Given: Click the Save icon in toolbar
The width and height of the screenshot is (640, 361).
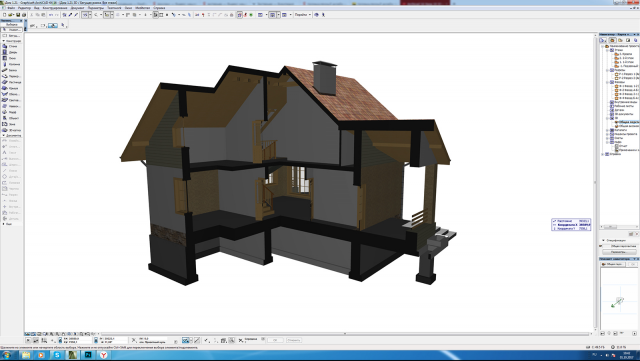Looking at the screenshot, I should coord(18,15).
